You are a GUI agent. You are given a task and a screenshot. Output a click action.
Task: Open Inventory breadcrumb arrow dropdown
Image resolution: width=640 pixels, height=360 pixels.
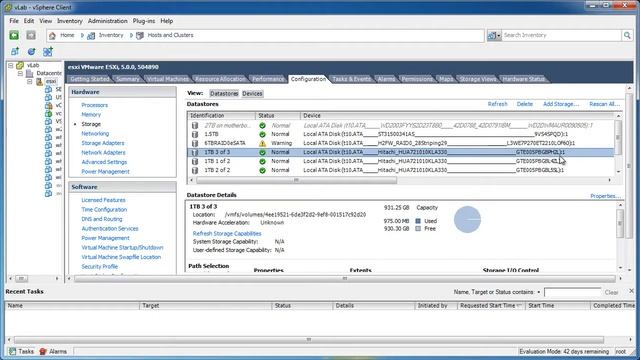coord(131,36)
